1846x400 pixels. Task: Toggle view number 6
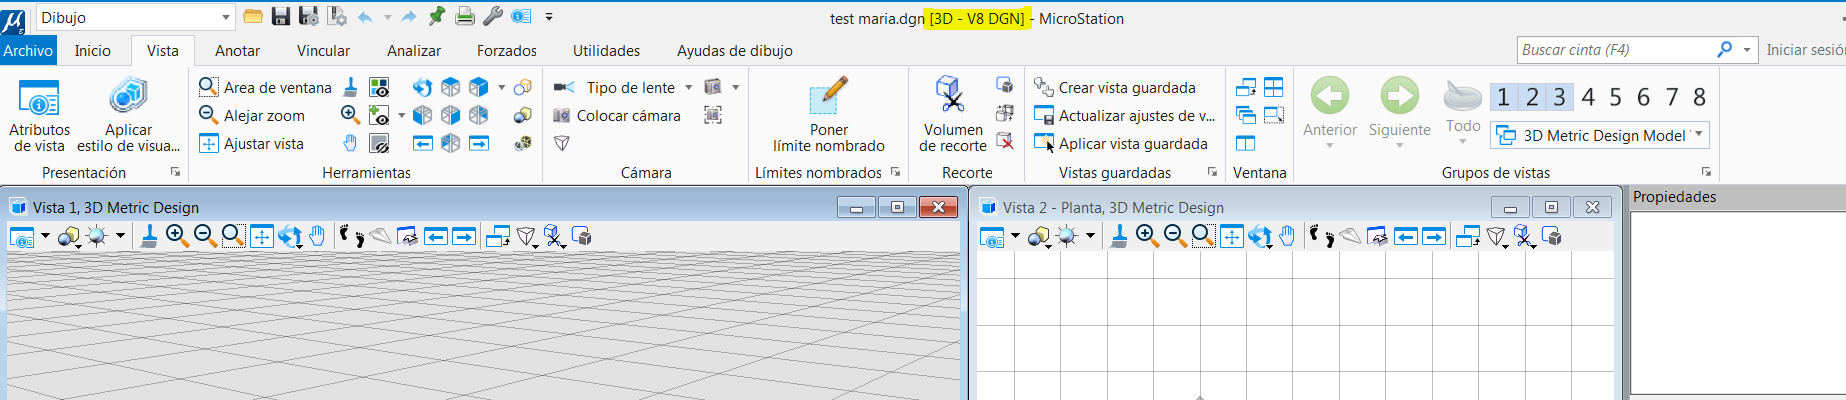pos(1643,97)
